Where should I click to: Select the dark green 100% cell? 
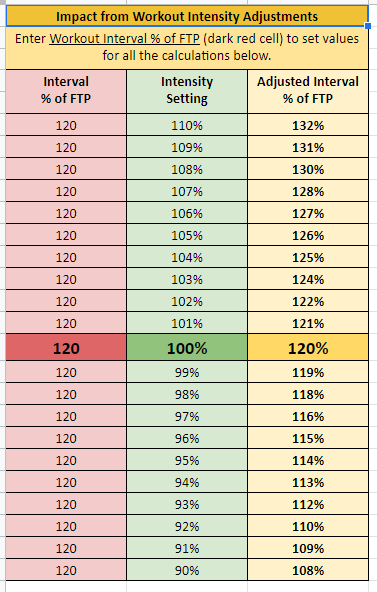[187, 348]
